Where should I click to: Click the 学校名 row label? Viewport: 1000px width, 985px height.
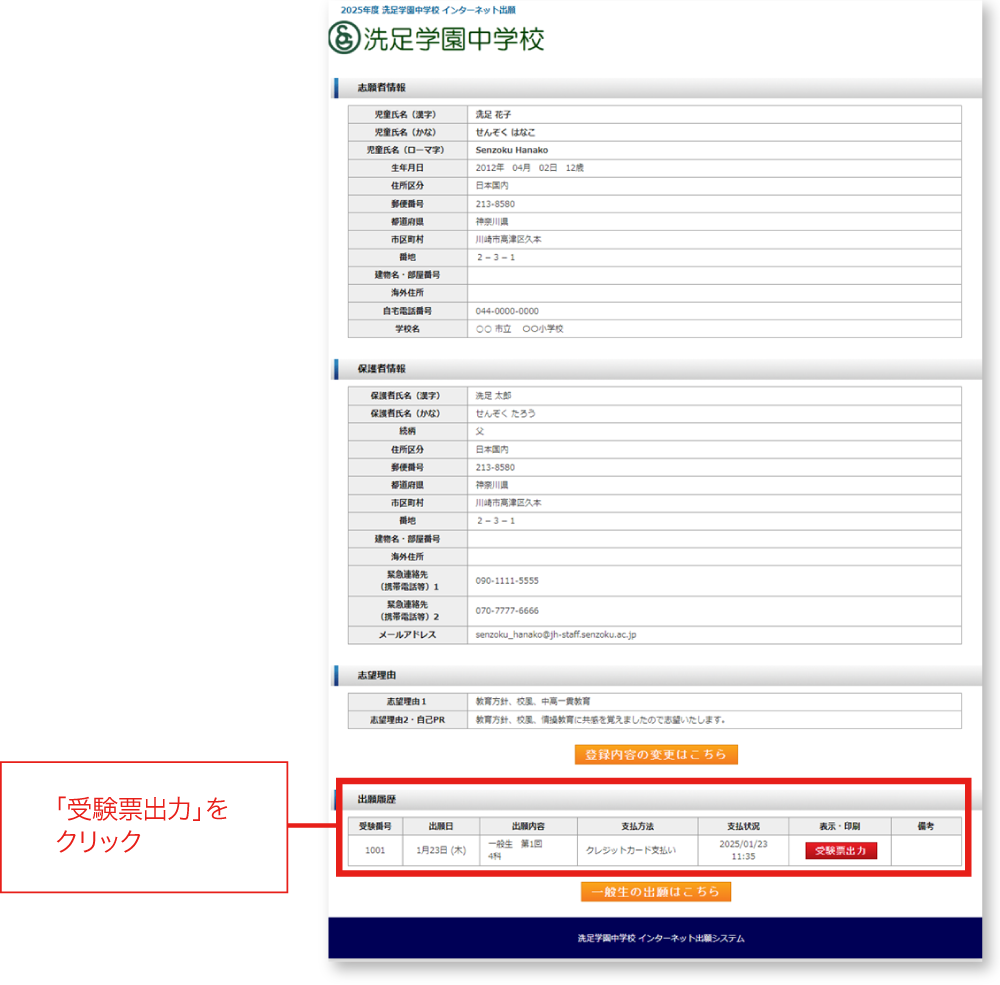[x=408, y=329]
